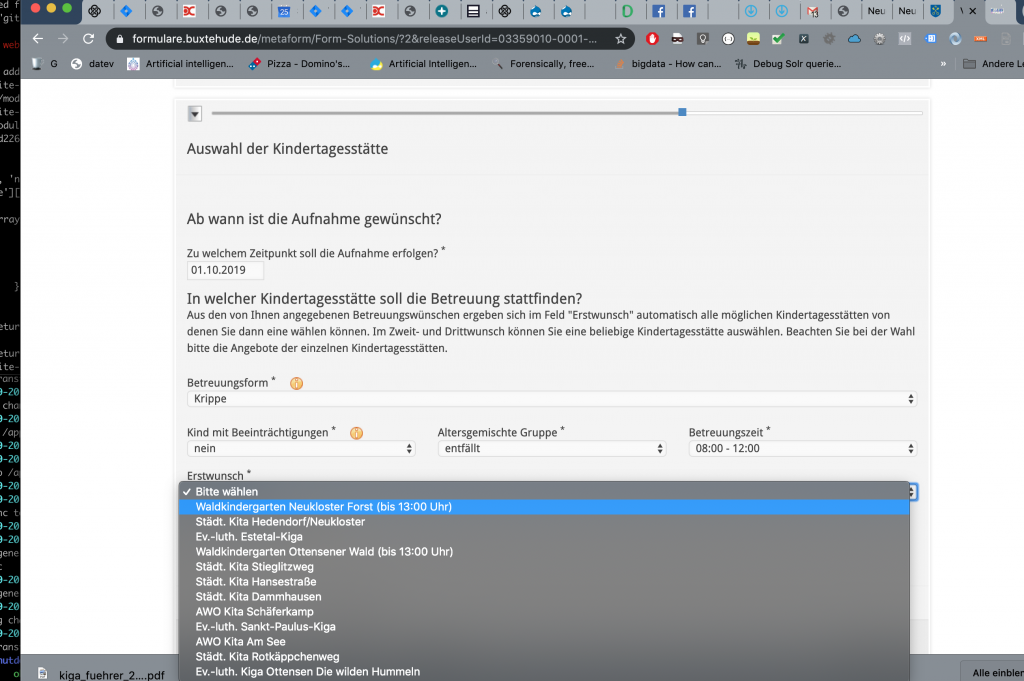Screen dimensions: 1024x681
Task: Click the admission date field 01.10.2019
Action: pyautogui.click(x=225, y=270)
